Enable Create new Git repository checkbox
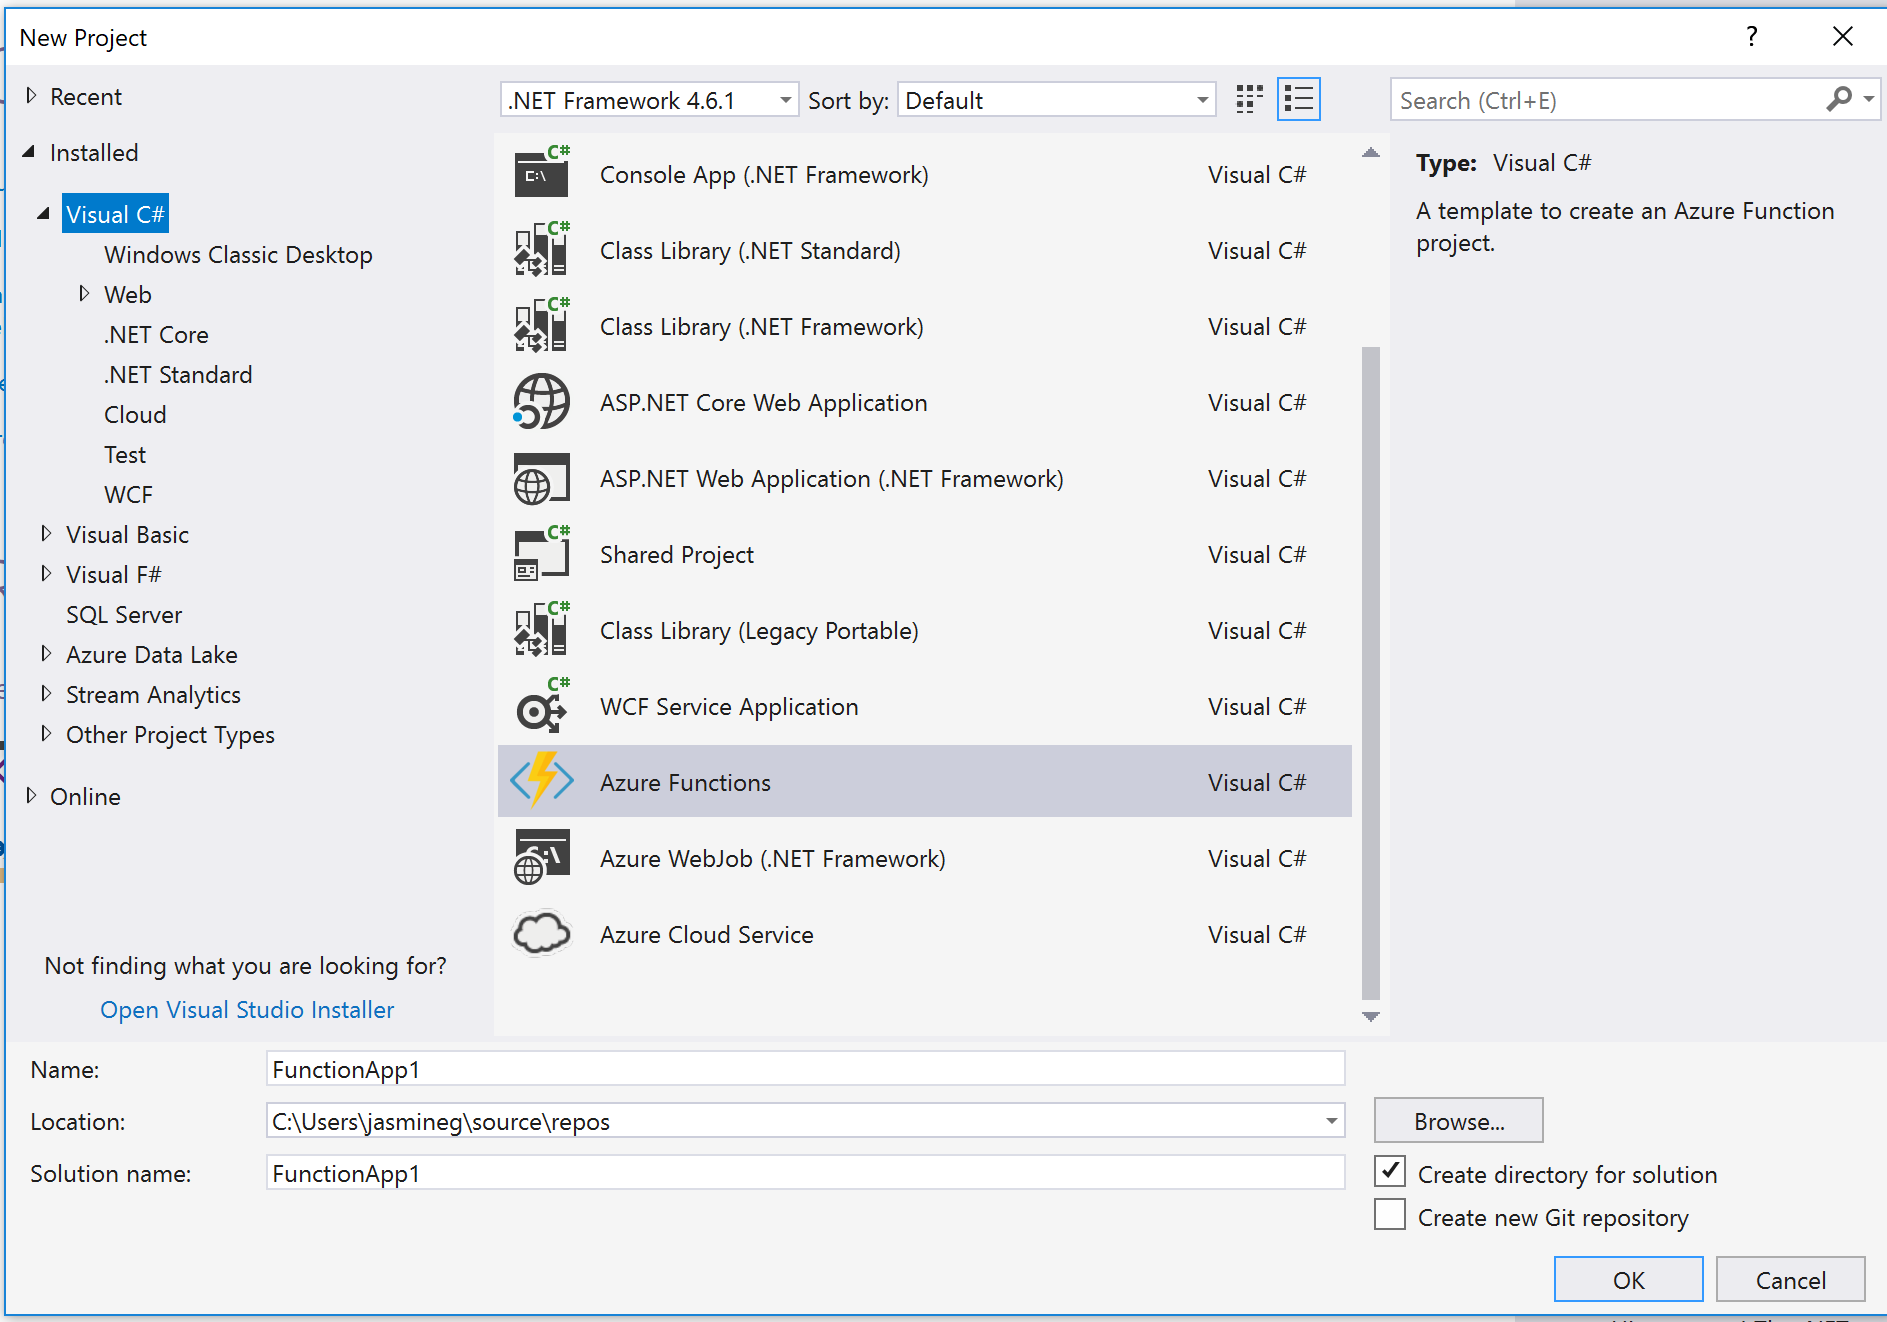 click(1390, 1214)
